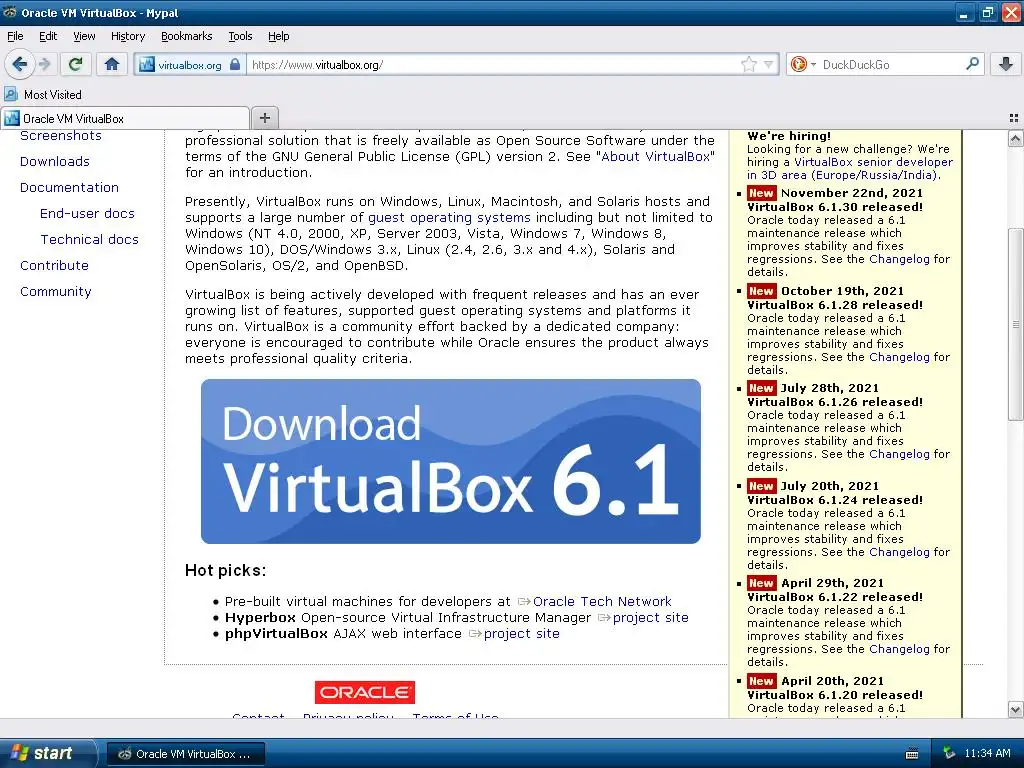Select Oracle VM VirtualBox taskbar button
The width and height of the screenshot is (1024, 768).
[185, 754]
